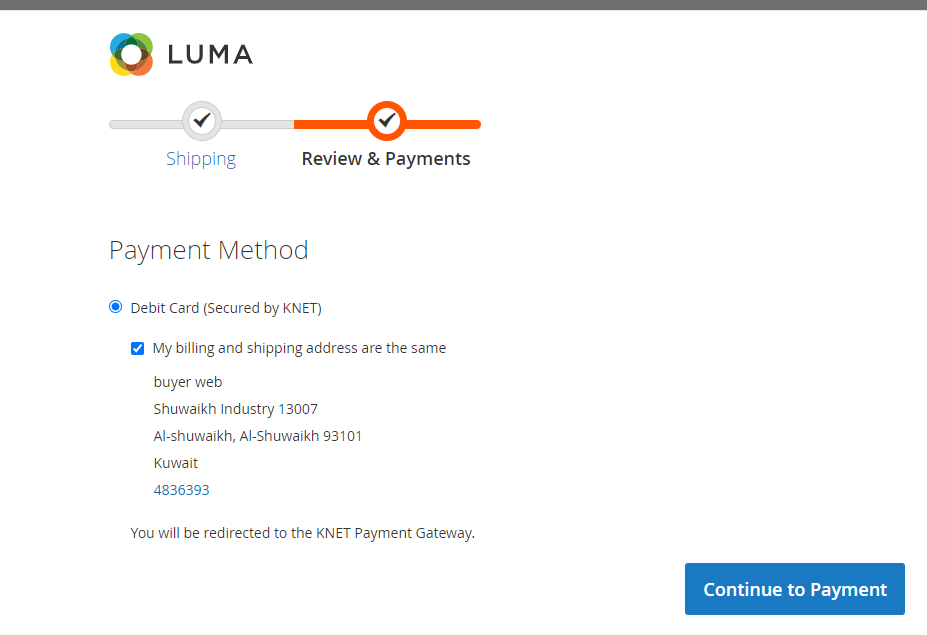Viewport: 927px width, 635px height.
Task: Click the Payment Method heading
Action: pyautogui.click(x=209, y=250)
